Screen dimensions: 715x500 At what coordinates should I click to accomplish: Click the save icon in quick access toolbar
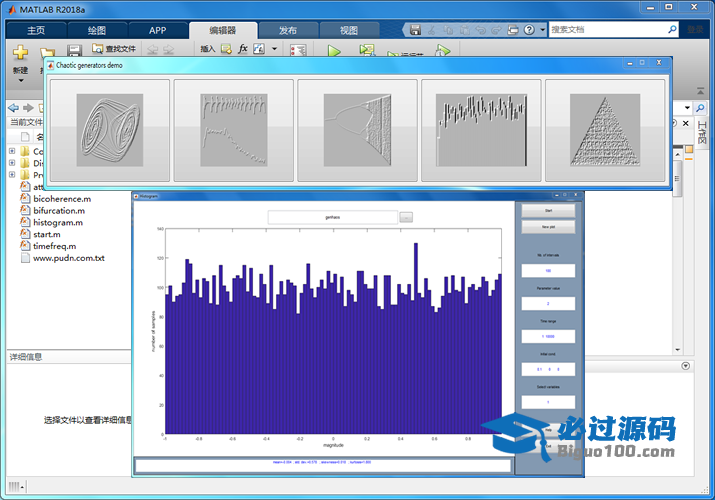coord(415,30)
